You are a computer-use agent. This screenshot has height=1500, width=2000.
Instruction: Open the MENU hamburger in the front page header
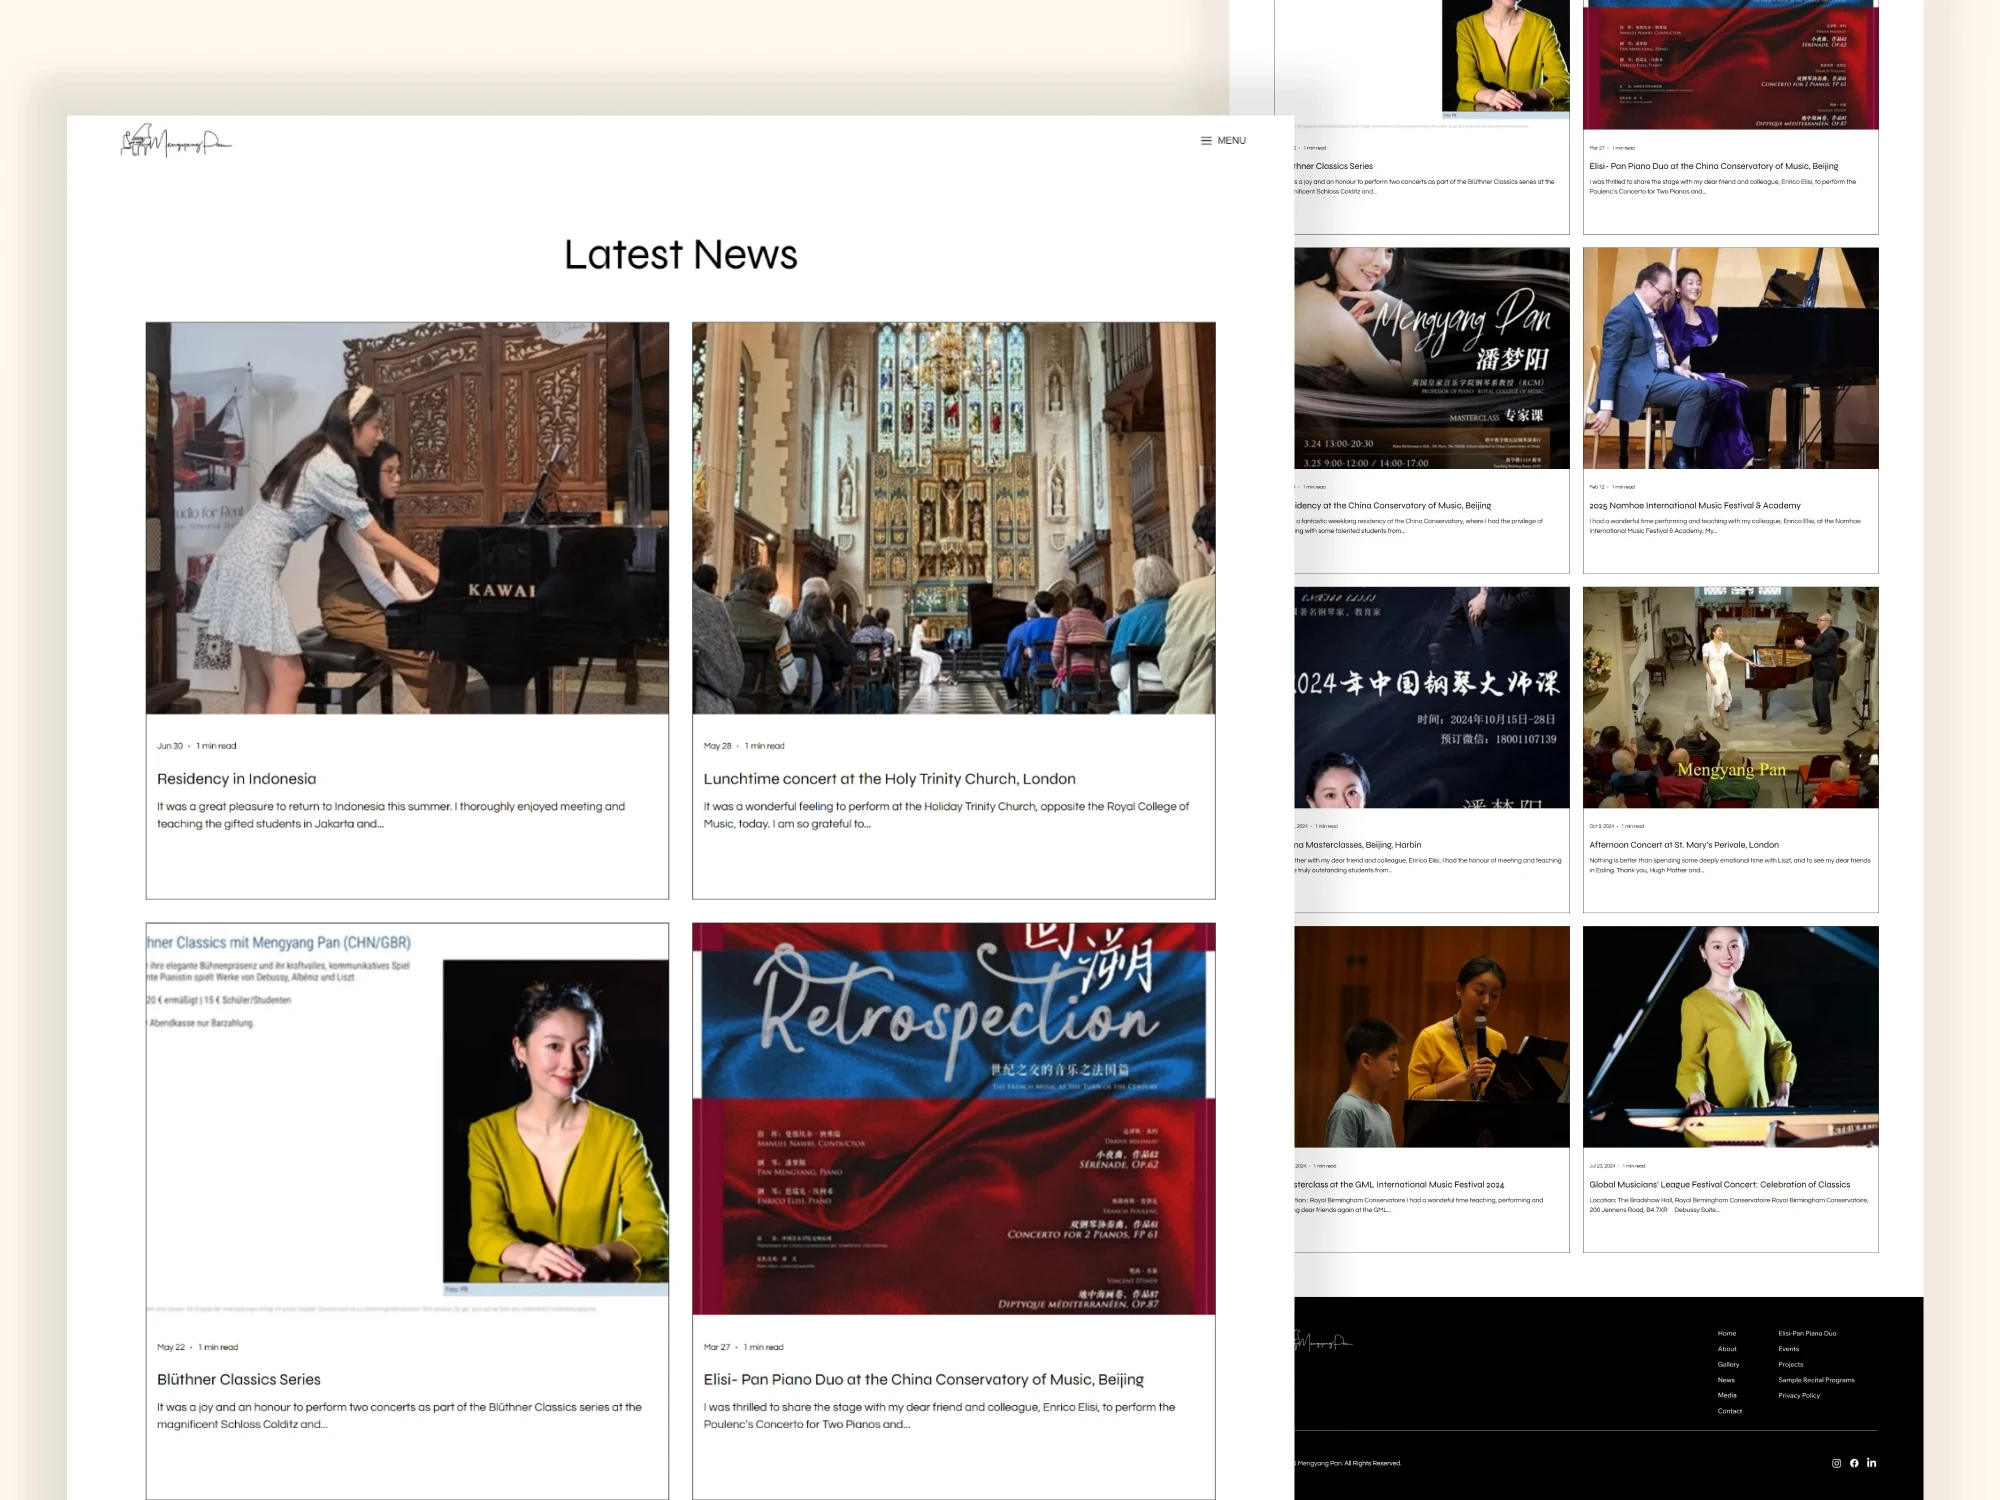1223,141
